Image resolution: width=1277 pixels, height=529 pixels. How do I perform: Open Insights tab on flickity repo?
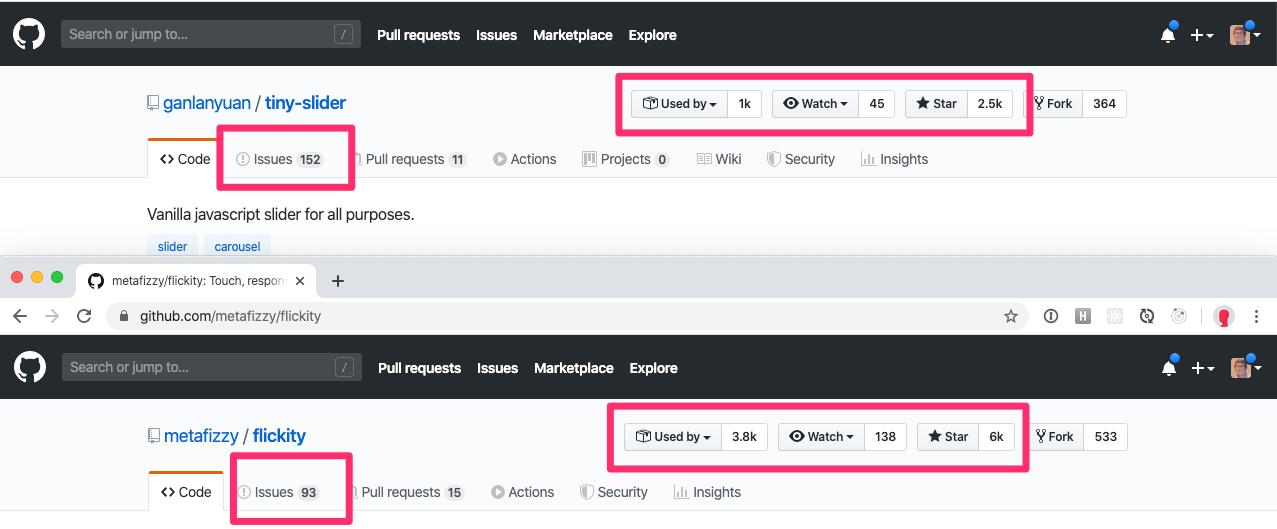(707, 492)
